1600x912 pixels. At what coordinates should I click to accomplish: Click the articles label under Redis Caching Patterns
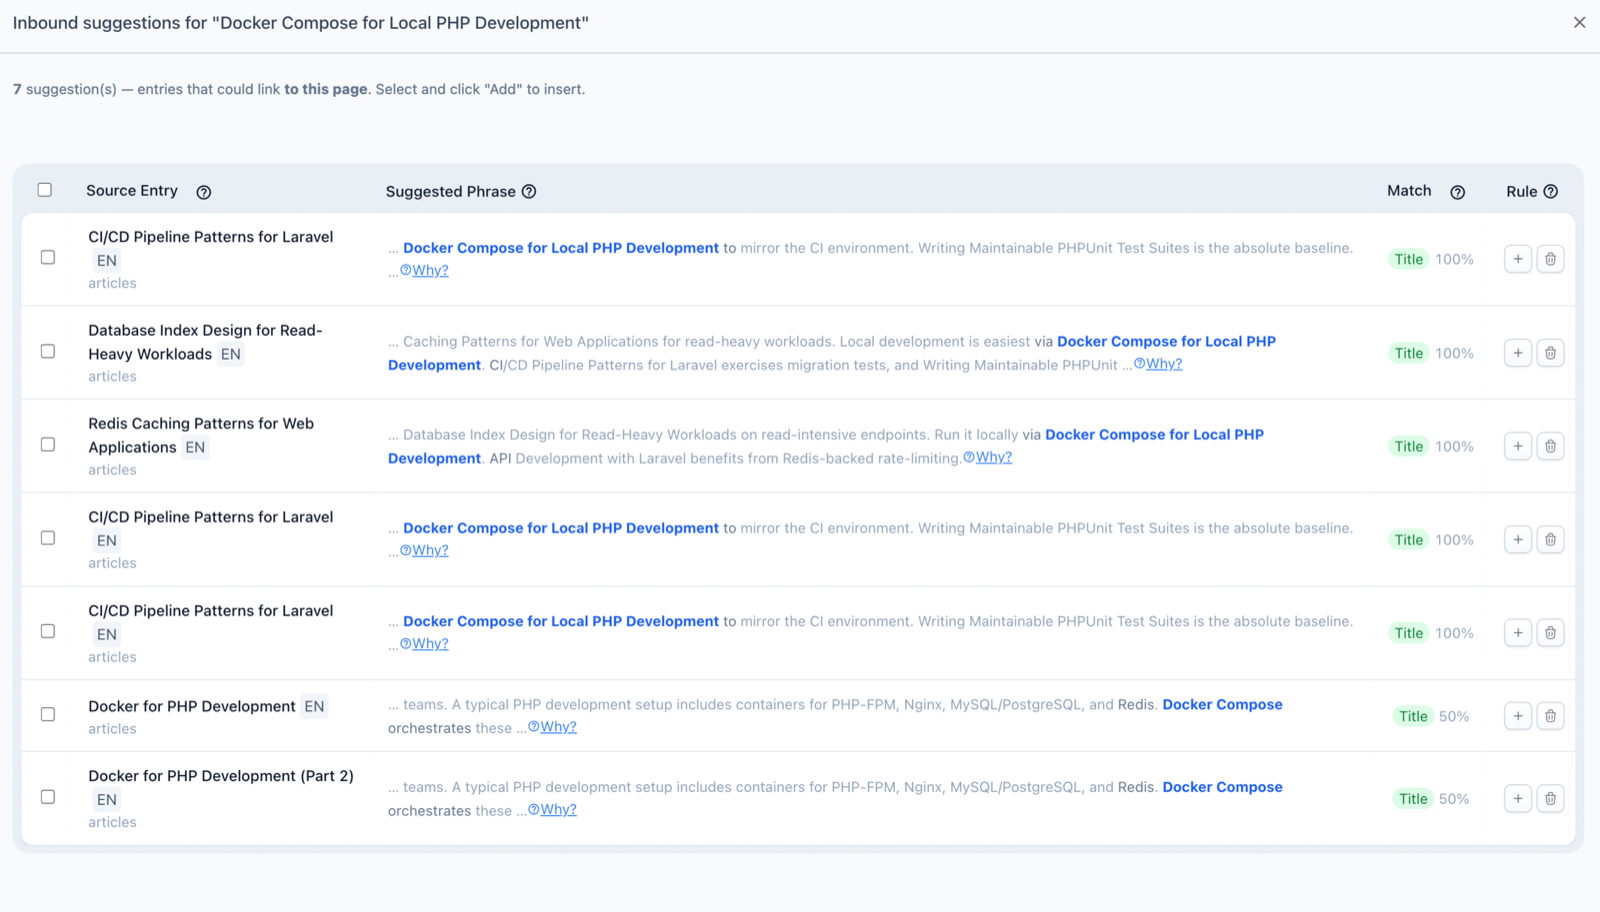click(112, 470)
